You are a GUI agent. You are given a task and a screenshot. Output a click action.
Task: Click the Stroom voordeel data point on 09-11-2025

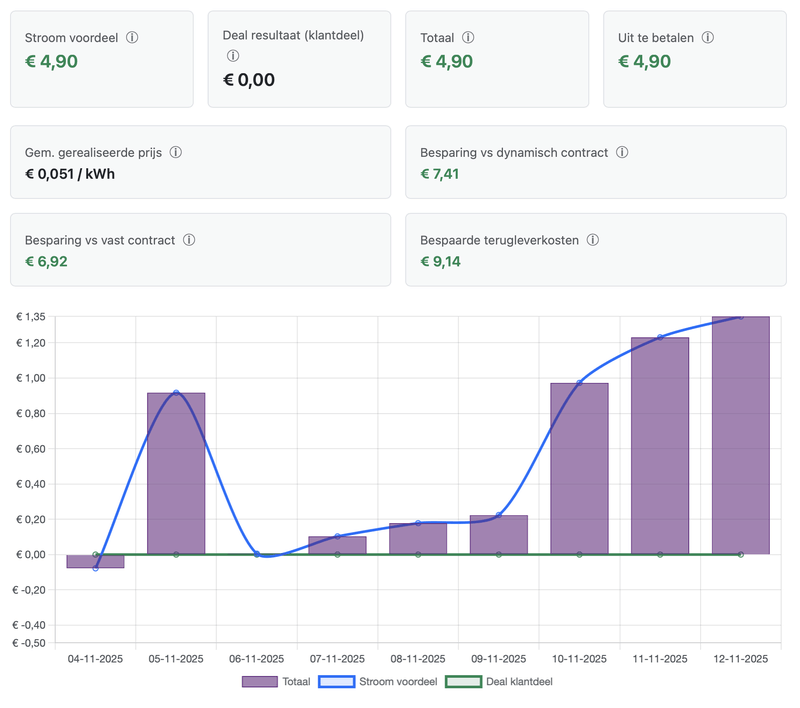[x=499, y=515]
